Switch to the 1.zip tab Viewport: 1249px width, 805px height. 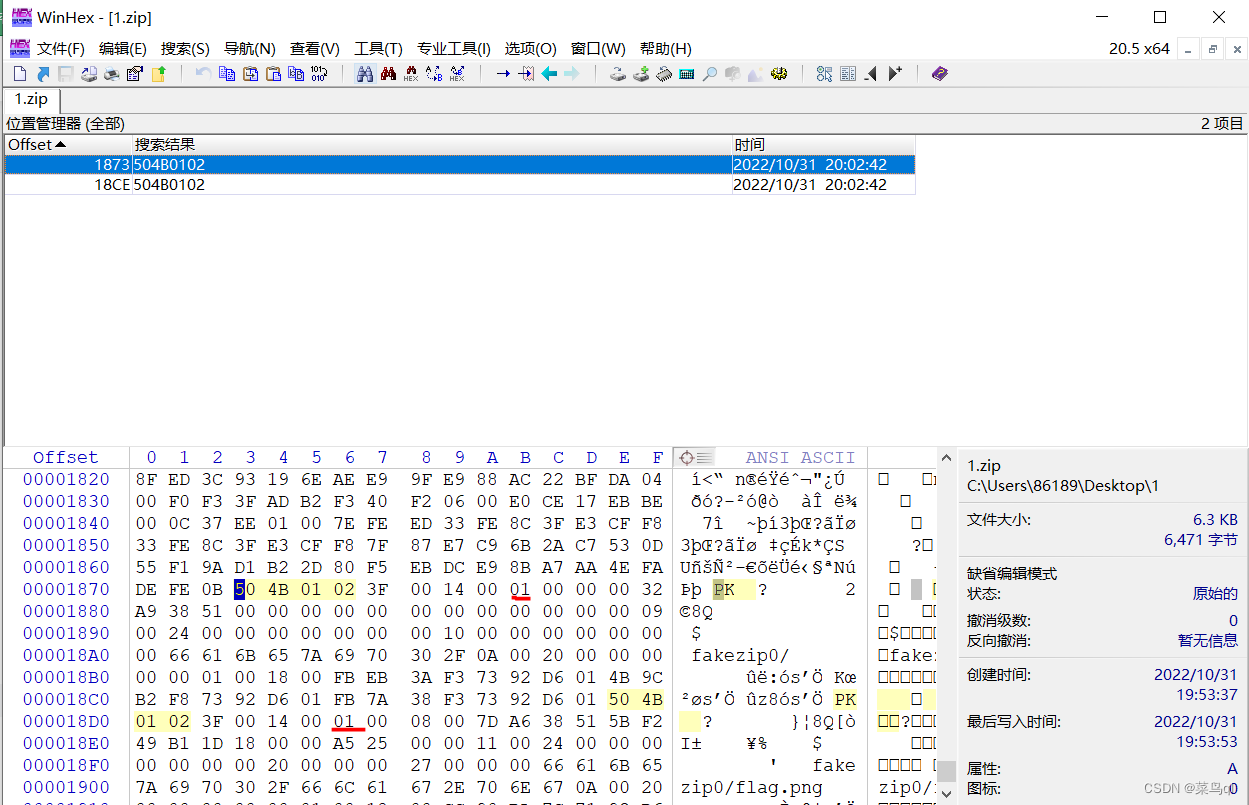point(30,99)
